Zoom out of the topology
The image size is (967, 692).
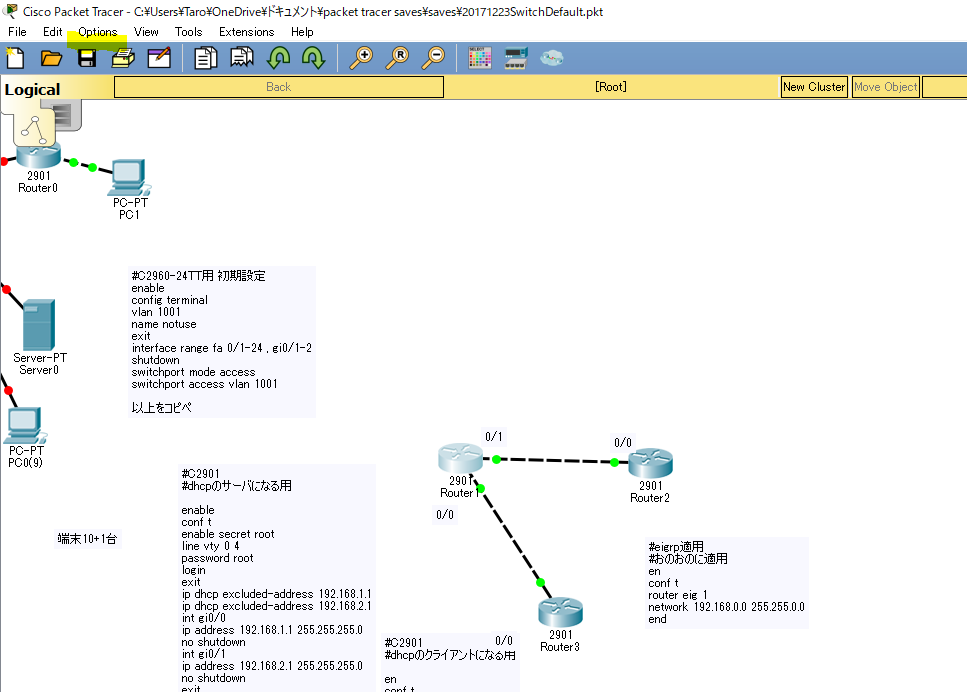point(433,57)
